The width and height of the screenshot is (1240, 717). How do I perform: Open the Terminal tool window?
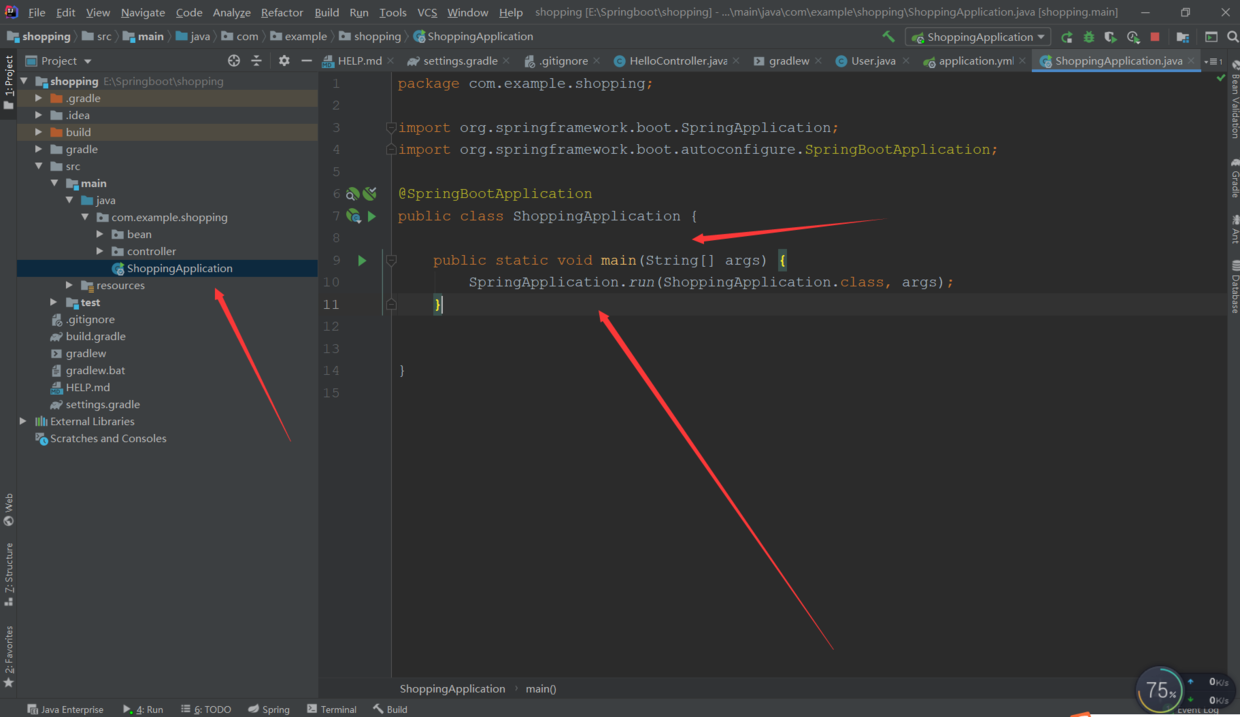[332, 709]
